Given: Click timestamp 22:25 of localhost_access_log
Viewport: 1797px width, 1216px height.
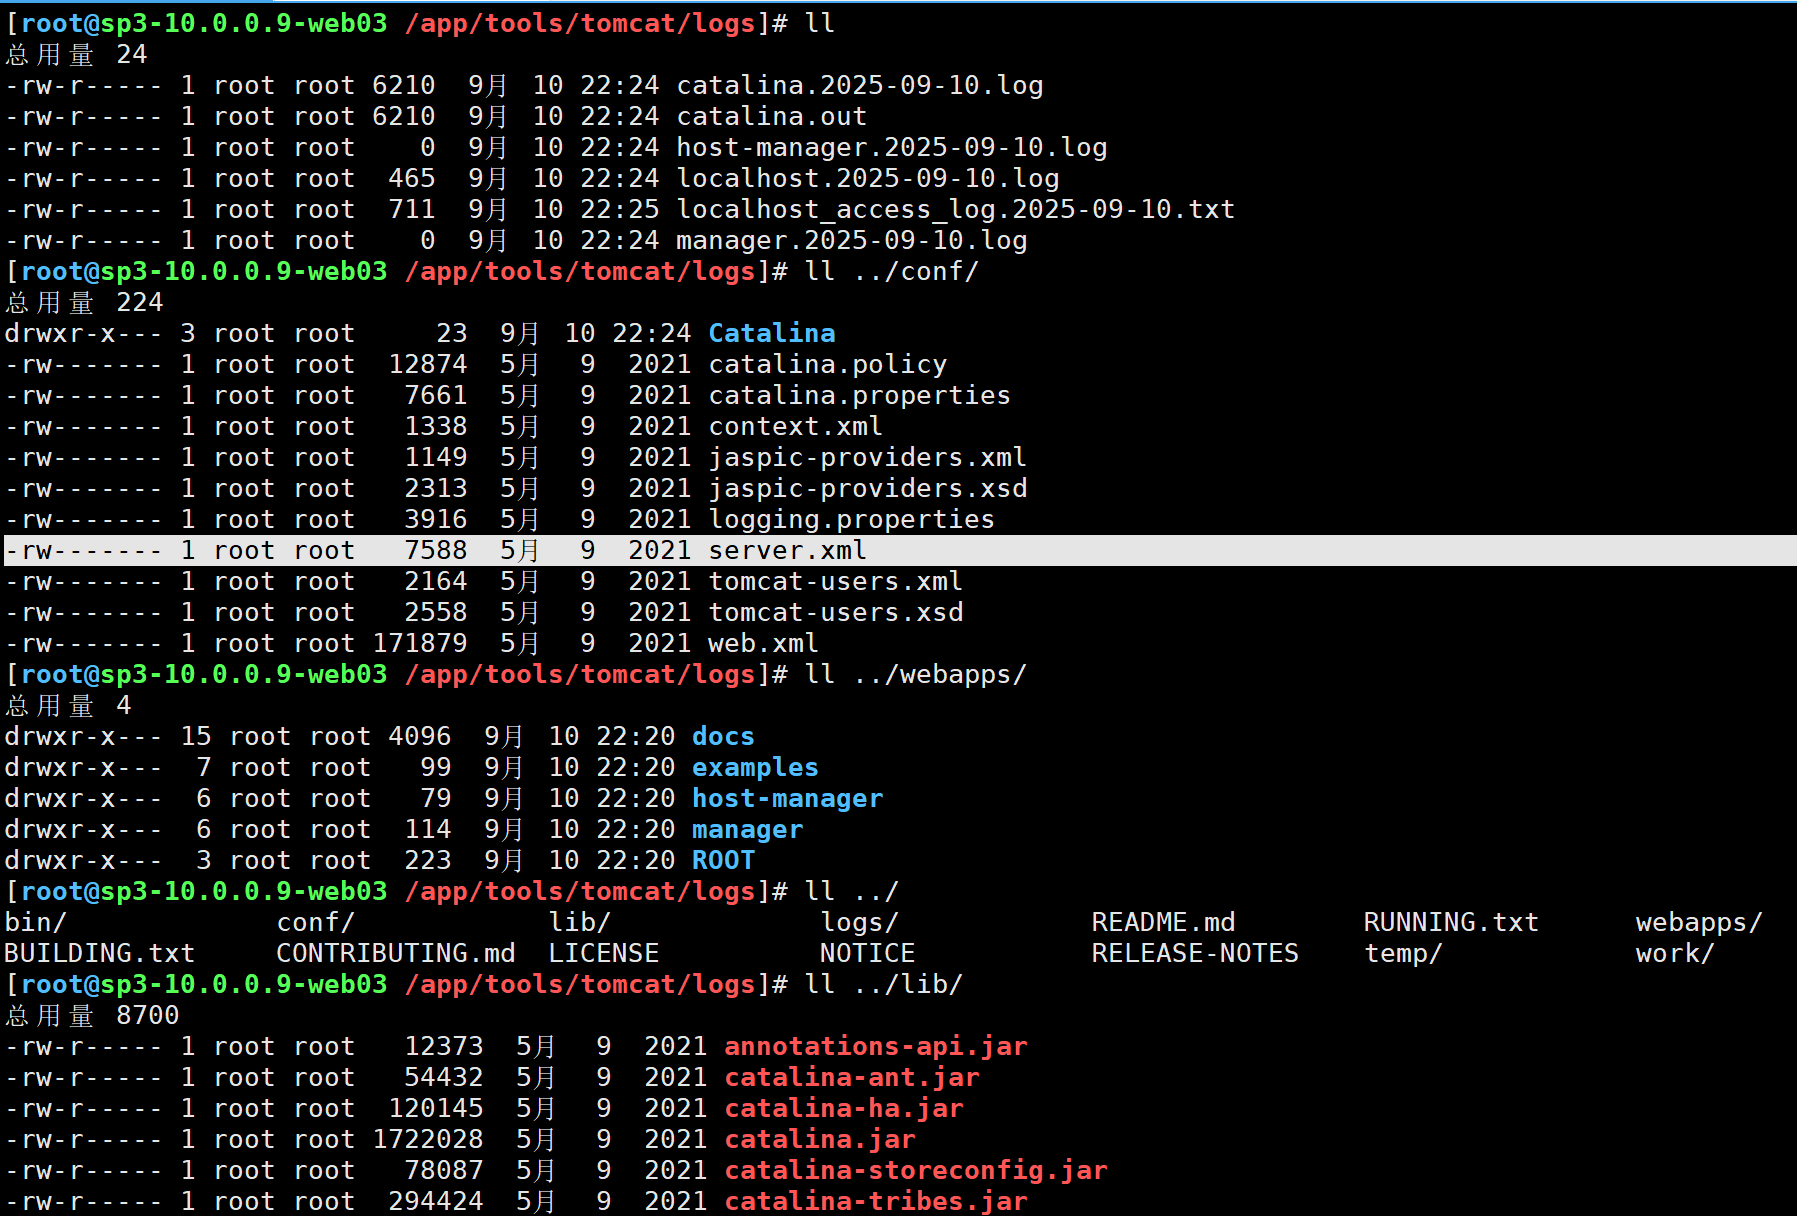Looking at the screenshot, I should coord(620,209).
